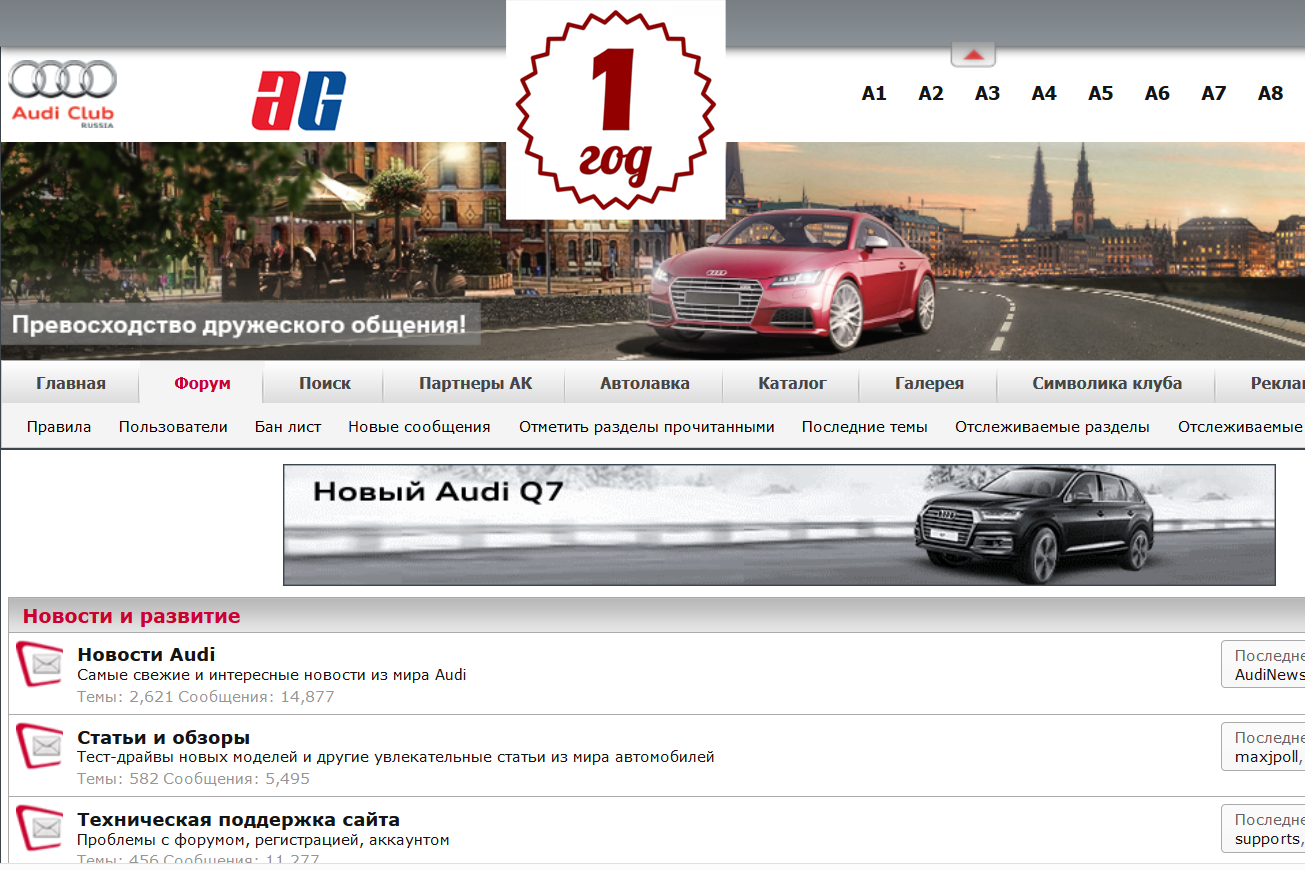Click forum icon beside Статьи и обзоры
The height and width of the screenshot is (870, 1305).
(40, 746)
